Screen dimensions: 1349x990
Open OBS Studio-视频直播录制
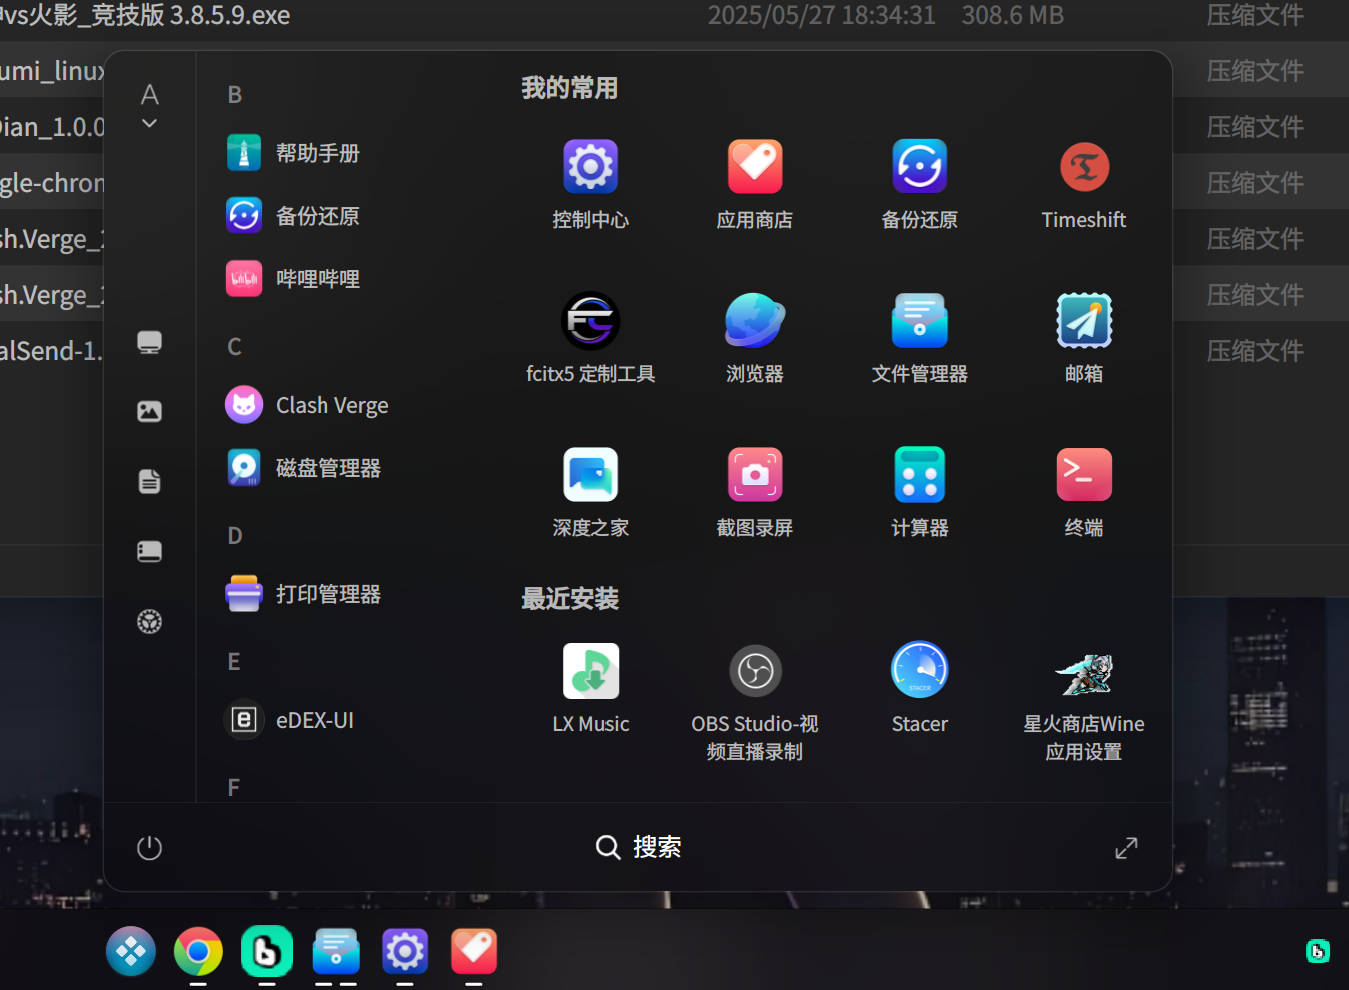[755, 702]
